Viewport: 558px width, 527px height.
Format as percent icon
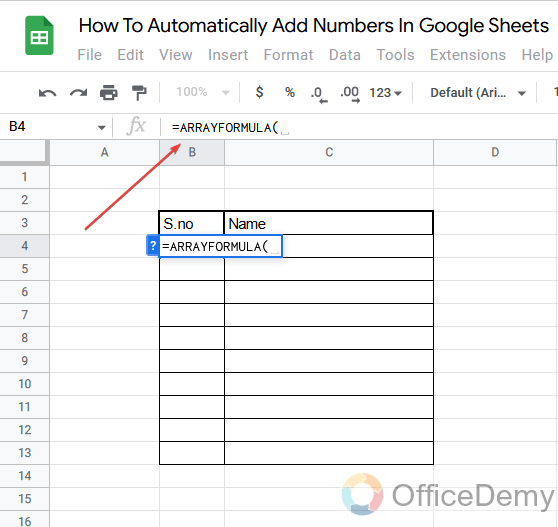point(290,93)
